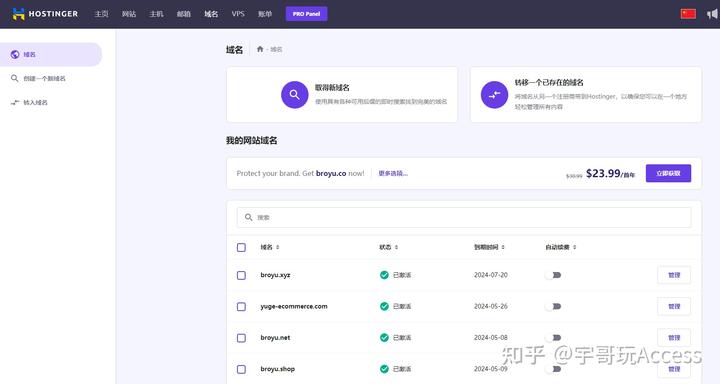Open the 网站 nav item
This screenshot has width=720, height=384.
(x=129, y=14)
